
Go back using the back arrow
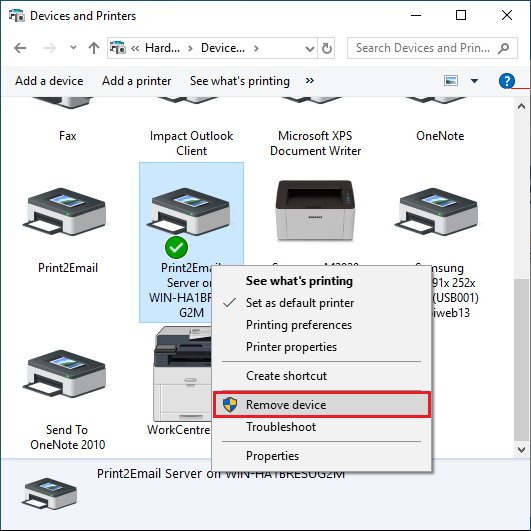20,48
